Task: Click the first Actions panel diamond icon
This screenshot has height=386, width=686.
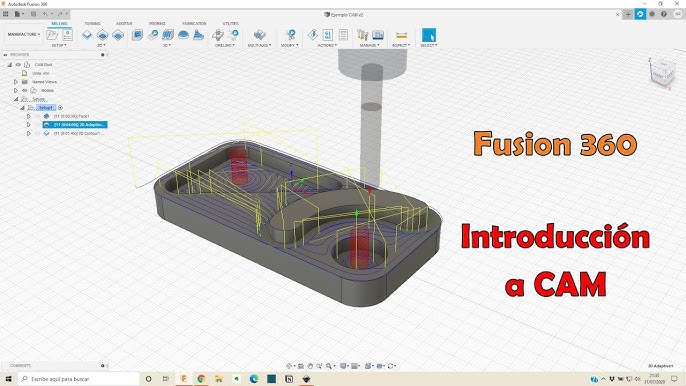Action: [312, 35]
